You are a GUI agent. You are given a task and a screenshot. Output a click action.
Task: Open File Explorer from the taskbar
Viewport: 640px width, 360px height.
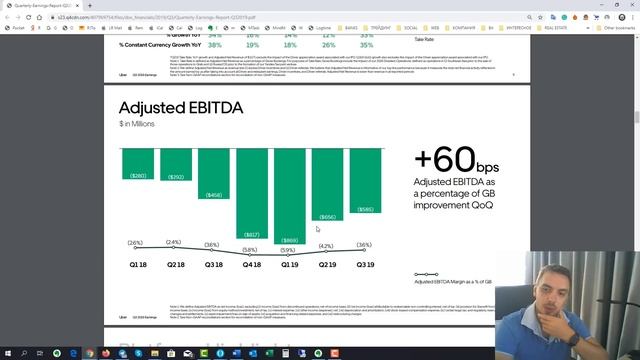(x=155, y=353)
